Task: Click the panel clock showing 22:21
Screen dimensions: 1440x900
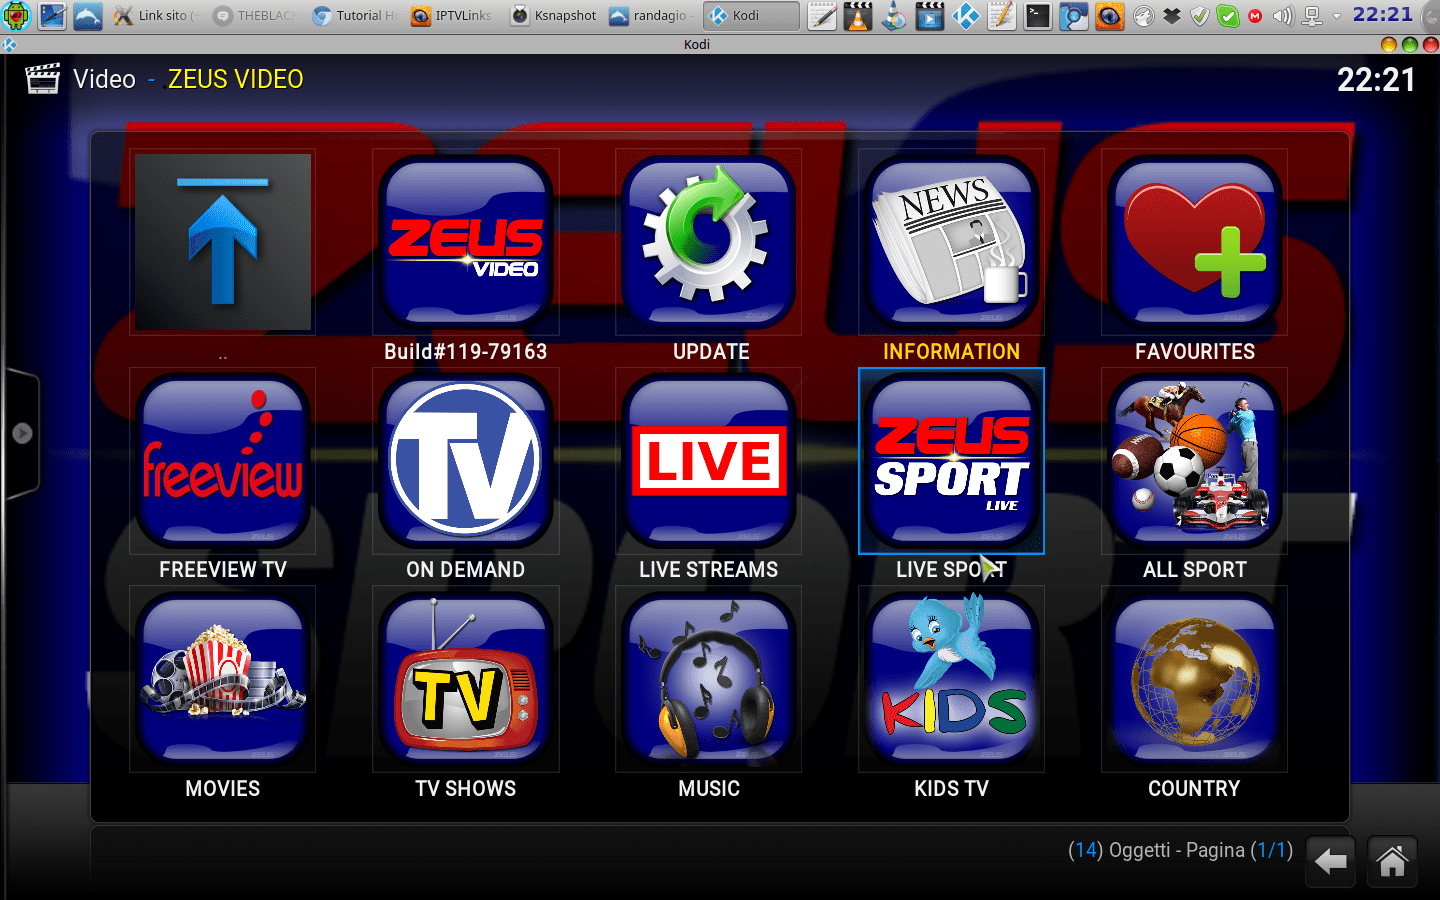Action: pos(1383,15)
